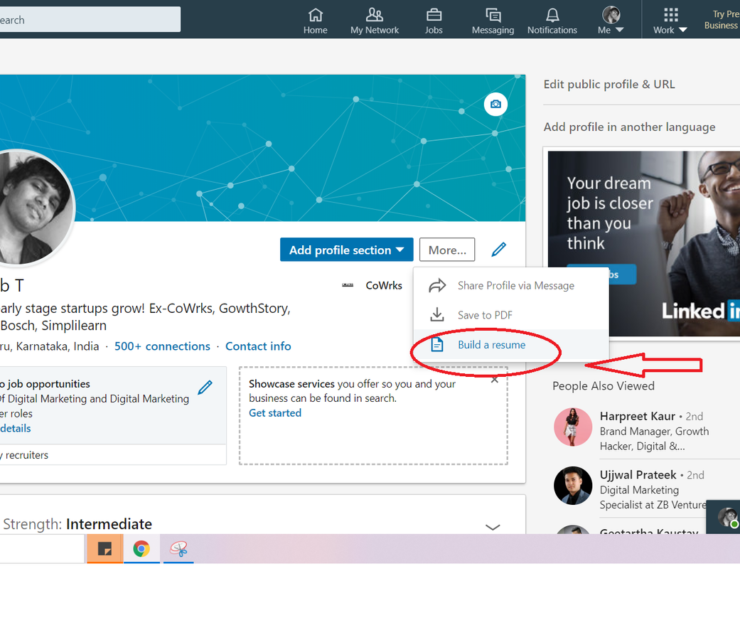
Task: Open Ujjwal Prateek's profile name
Action: tap(638, 475)
